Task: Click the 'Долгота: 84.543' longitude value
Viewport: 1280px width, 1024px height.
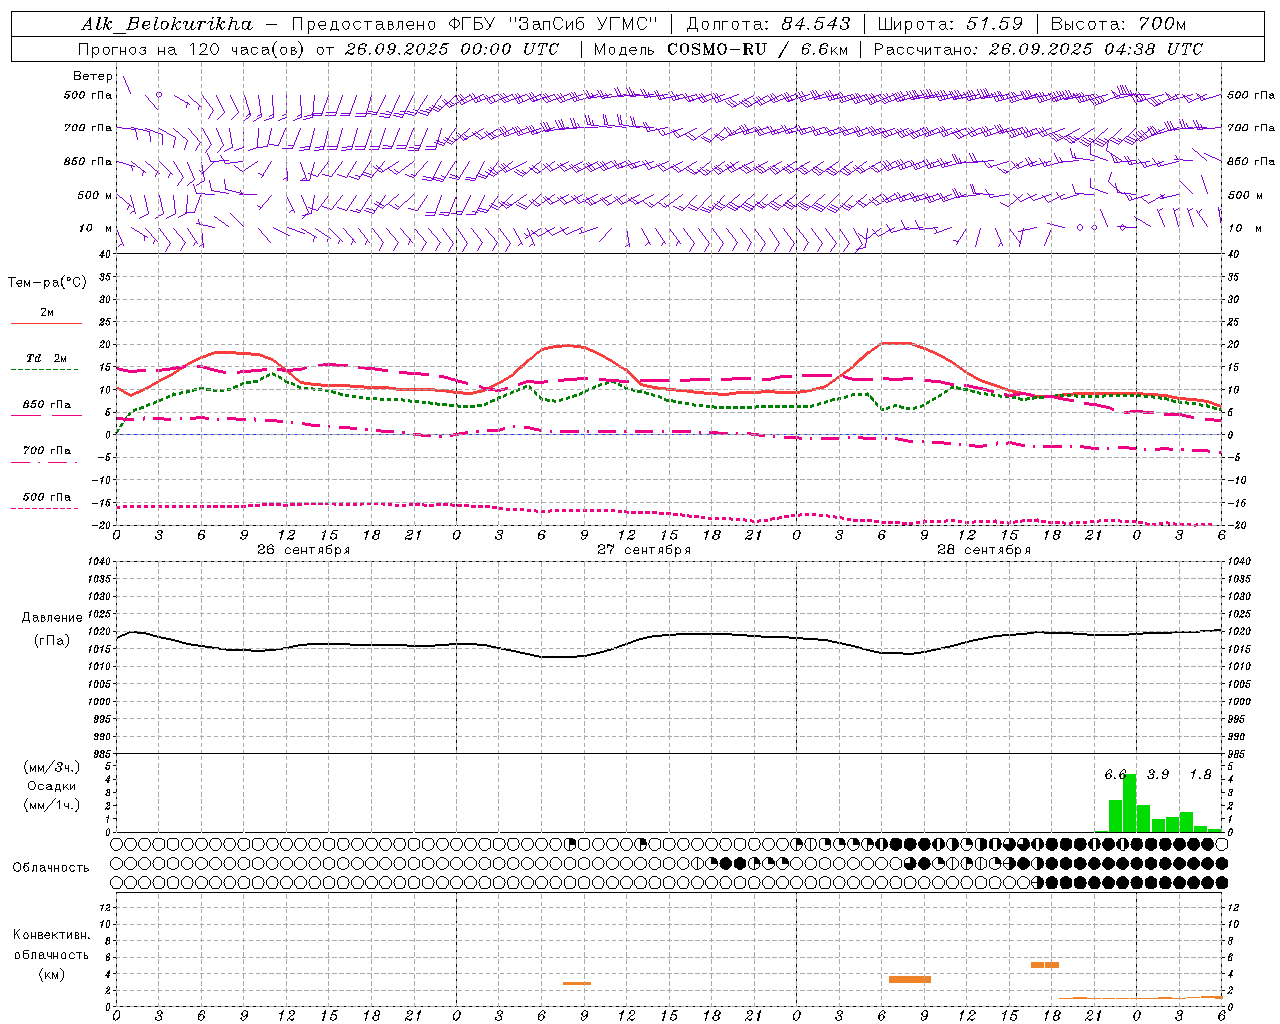Action: pos(768,24)
